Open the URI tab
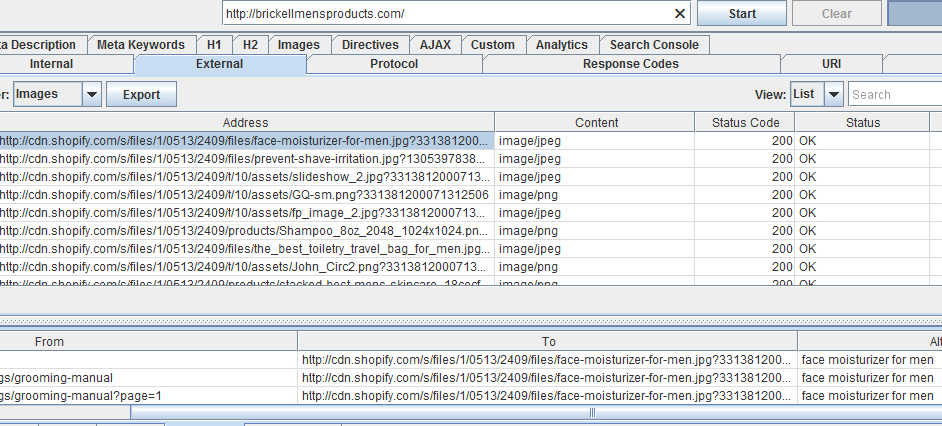This screenshot has height=426, width=942. click(831, 64)
